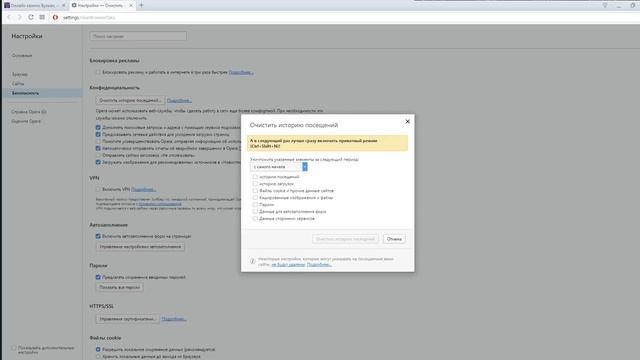Screen dimensions: 640x360
Task: Tick the third-party services data checkbox
Action: click(x=255, y=218)
